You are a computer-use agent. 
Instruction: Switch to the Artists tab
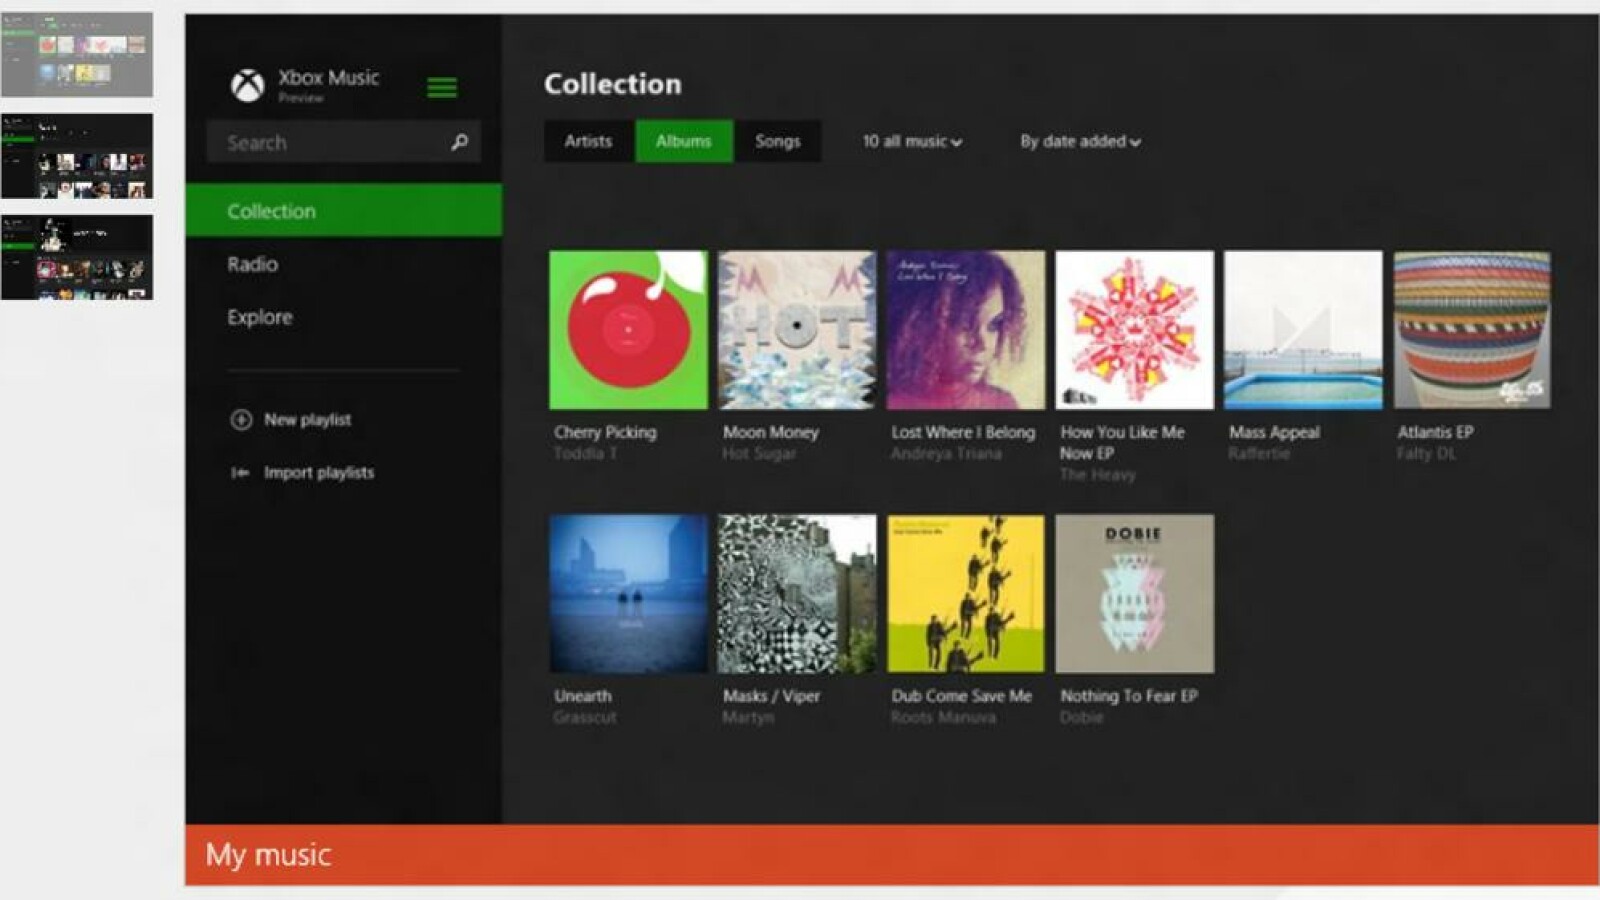click(588, 141)
